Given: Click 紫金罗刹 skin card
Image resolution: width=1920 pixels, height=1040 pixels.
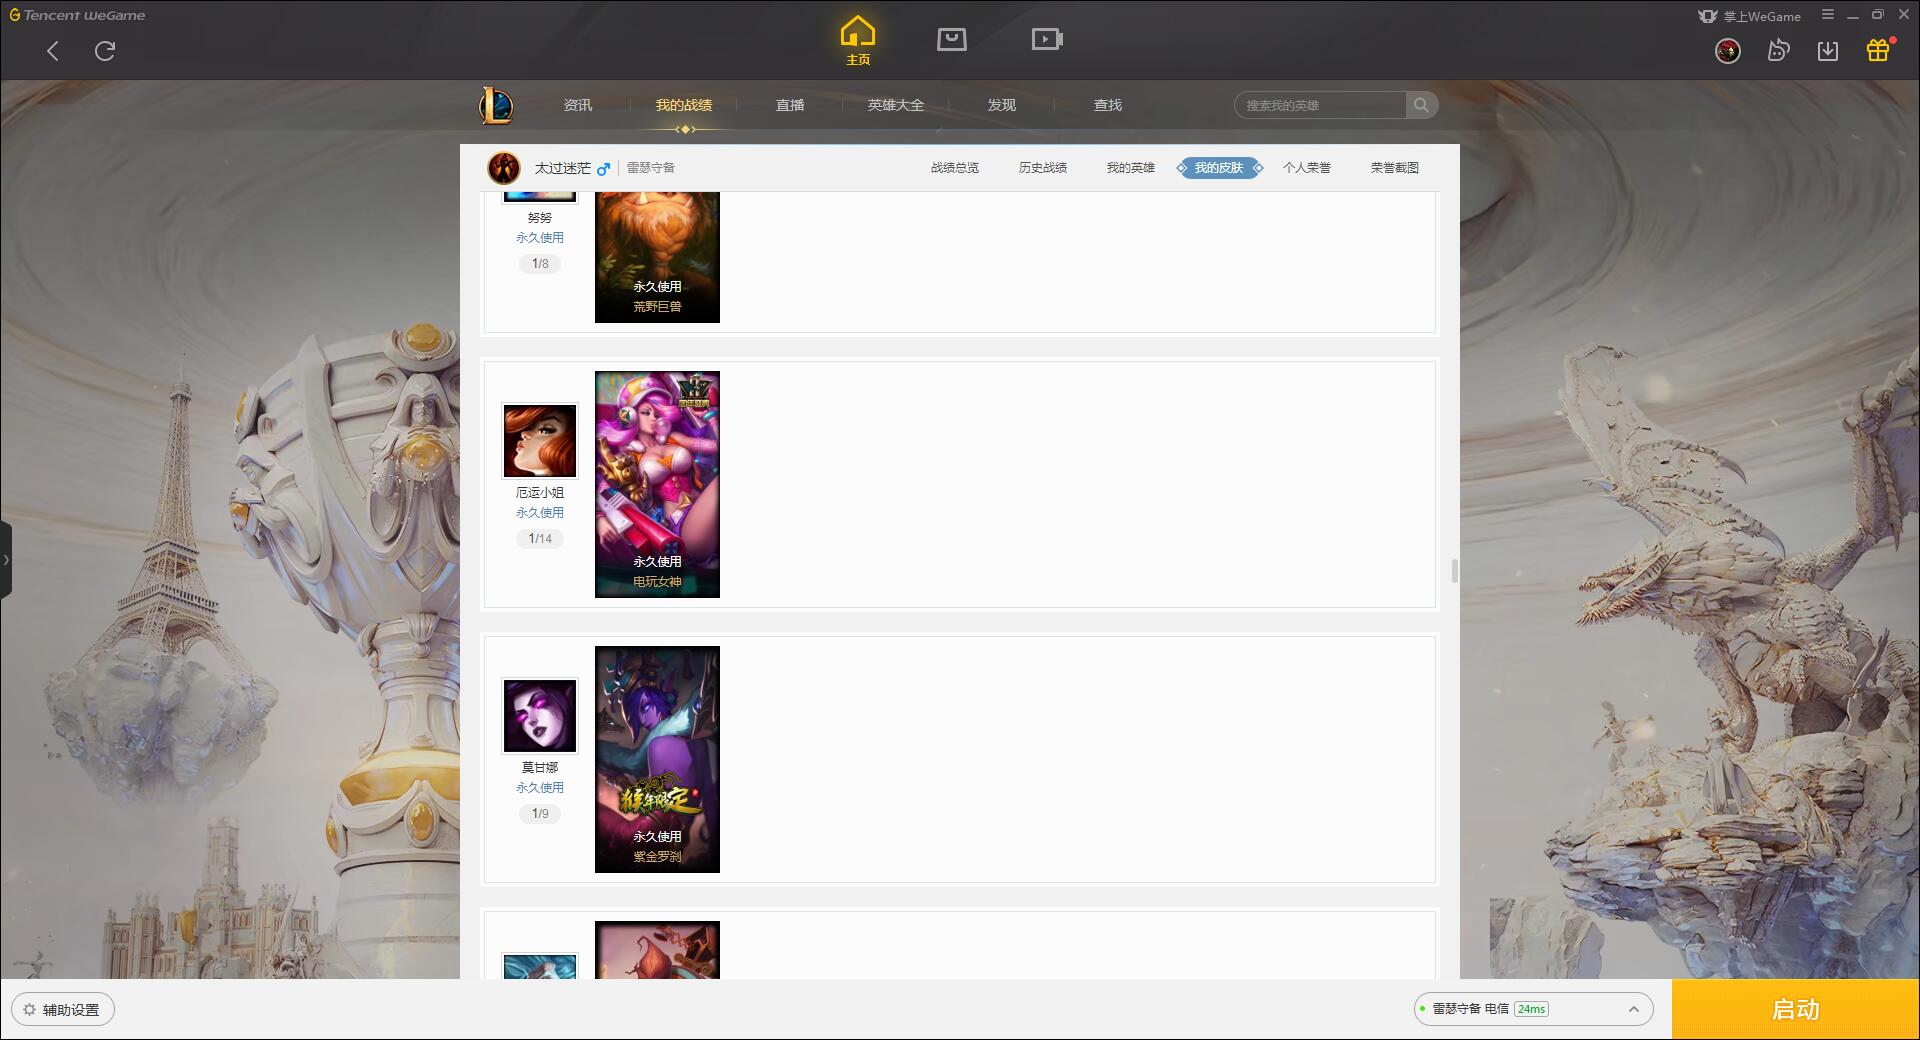Looking at the screenshot, I should [657, 760].
